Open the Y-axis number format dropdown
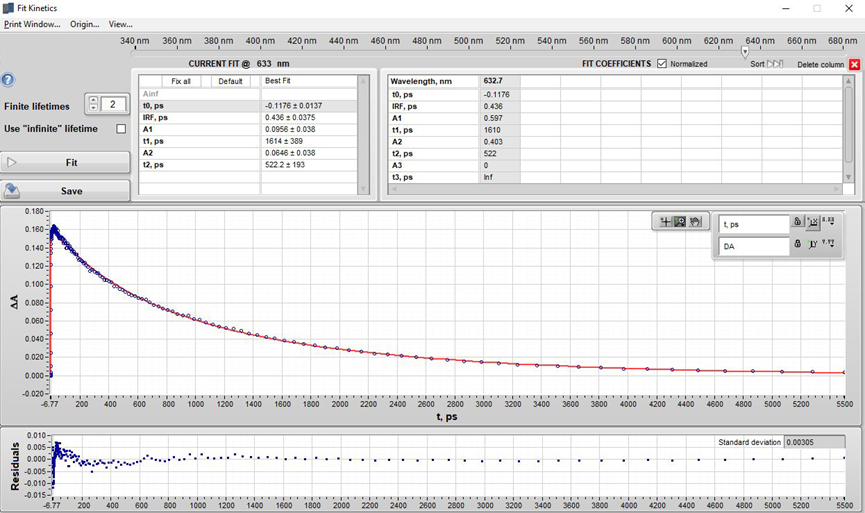The image size is (865, 513). click(828, 243)
